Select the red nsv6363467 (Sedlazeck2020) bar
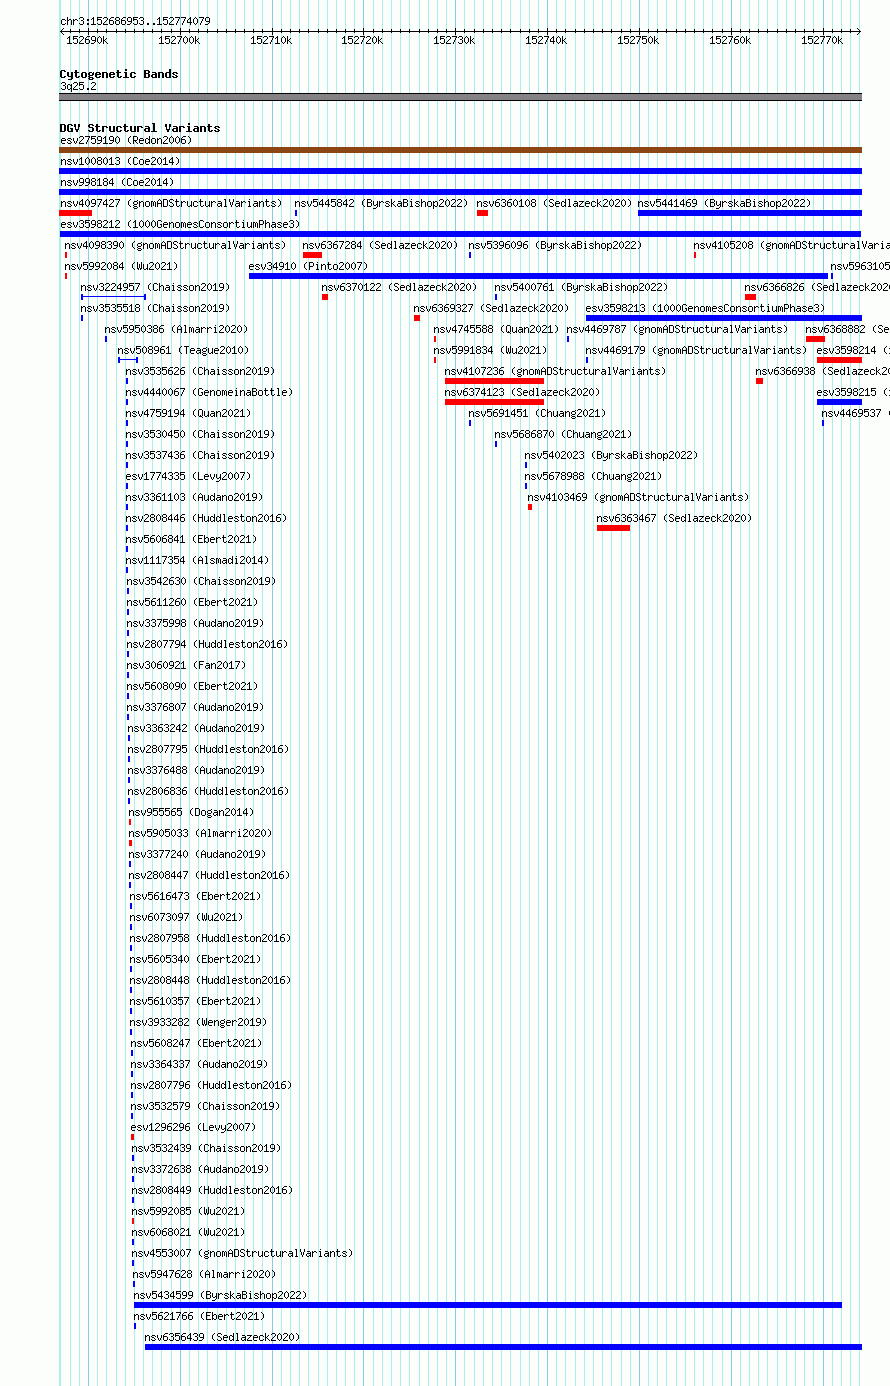This screenshot has height=1386, width=890. coord(613,528)
